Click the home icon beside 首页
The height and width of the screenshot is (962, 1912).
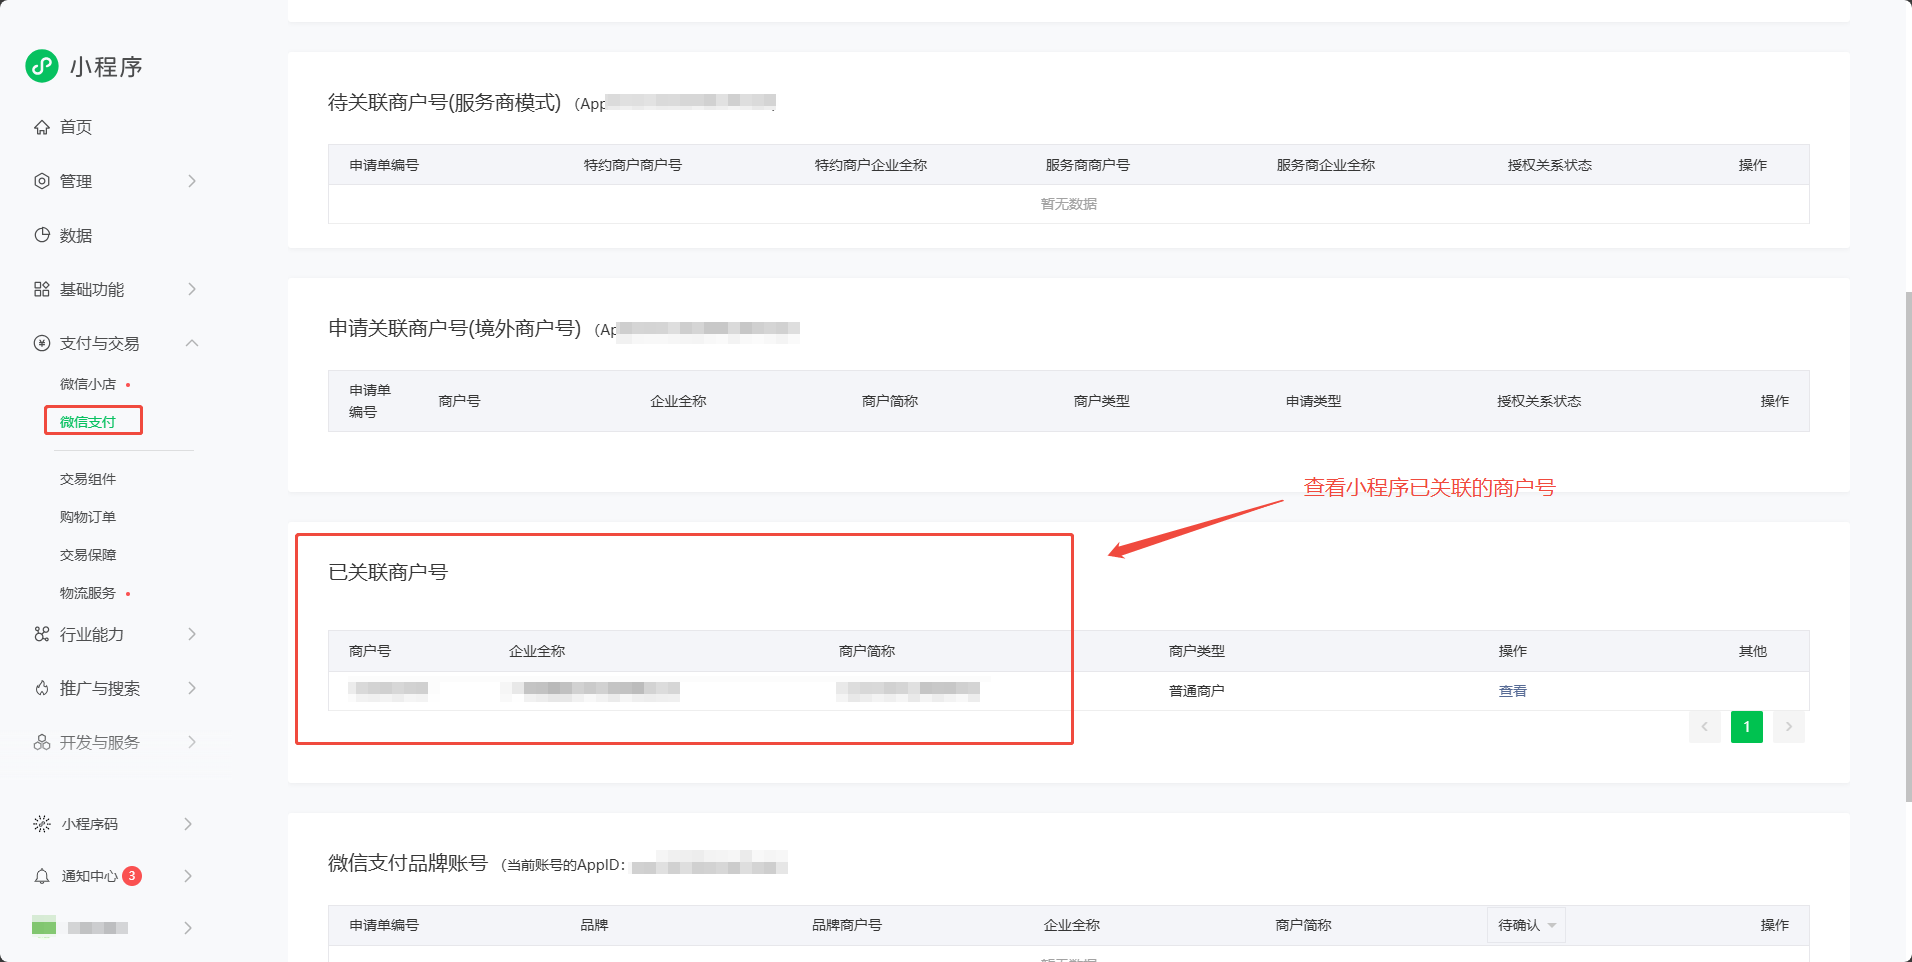coord(42,127)
